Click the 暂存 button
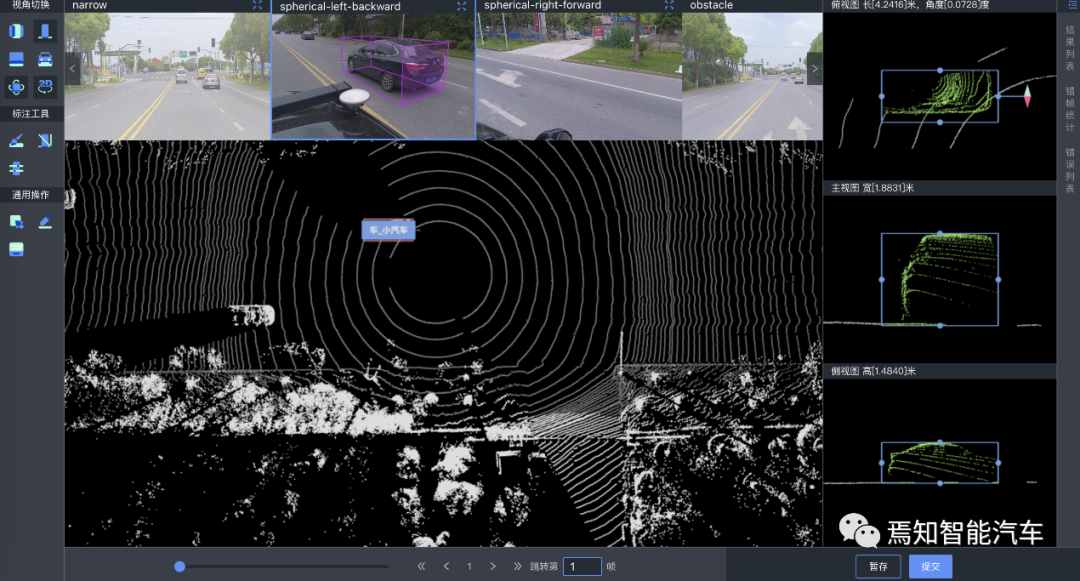The image size is (1080, 581). 878,566
